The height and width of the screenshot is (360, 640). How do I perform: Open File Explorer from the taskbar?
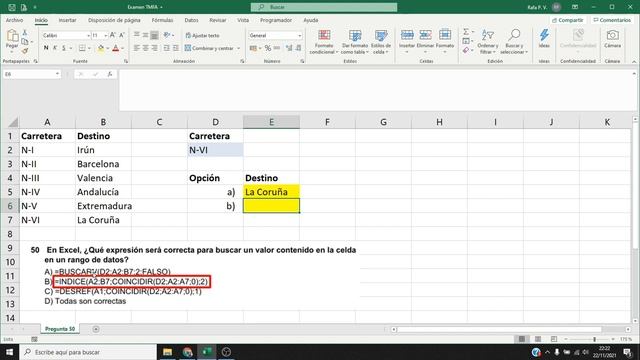167,352
